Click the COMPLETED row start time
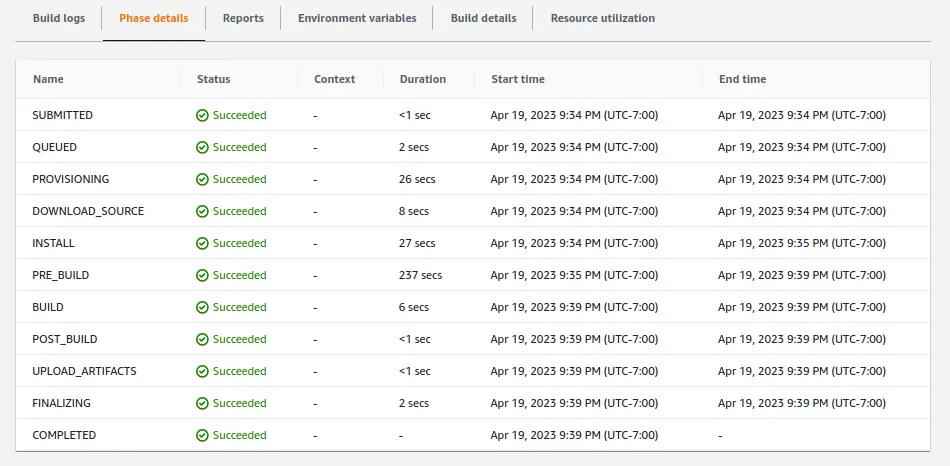The width and height of the screenshot is (950, 466). (x=574, y=435)
